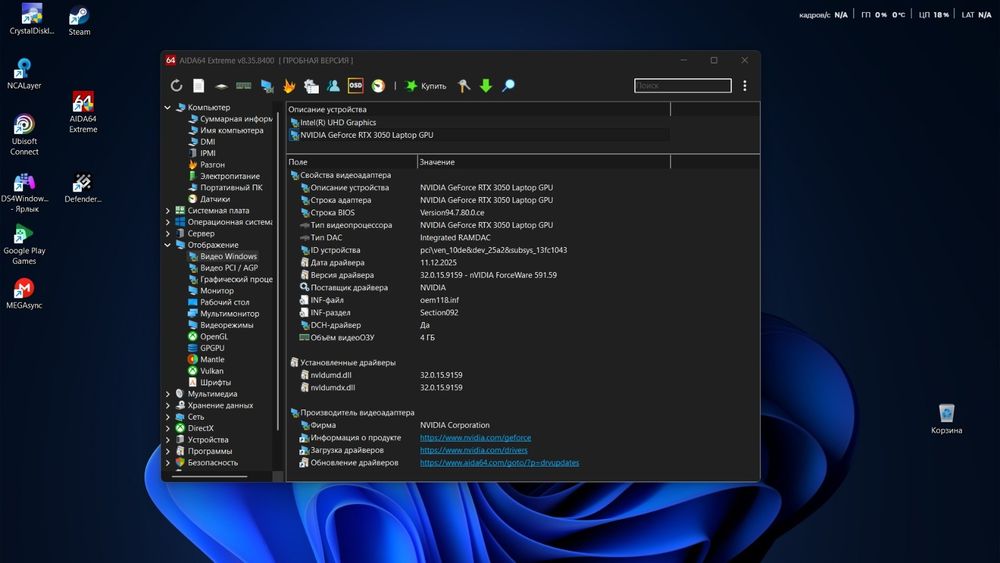Click the keys license icon in toolbar
Image resolution: width=1000 pixels, height=563 pixels.
point(464,85)
